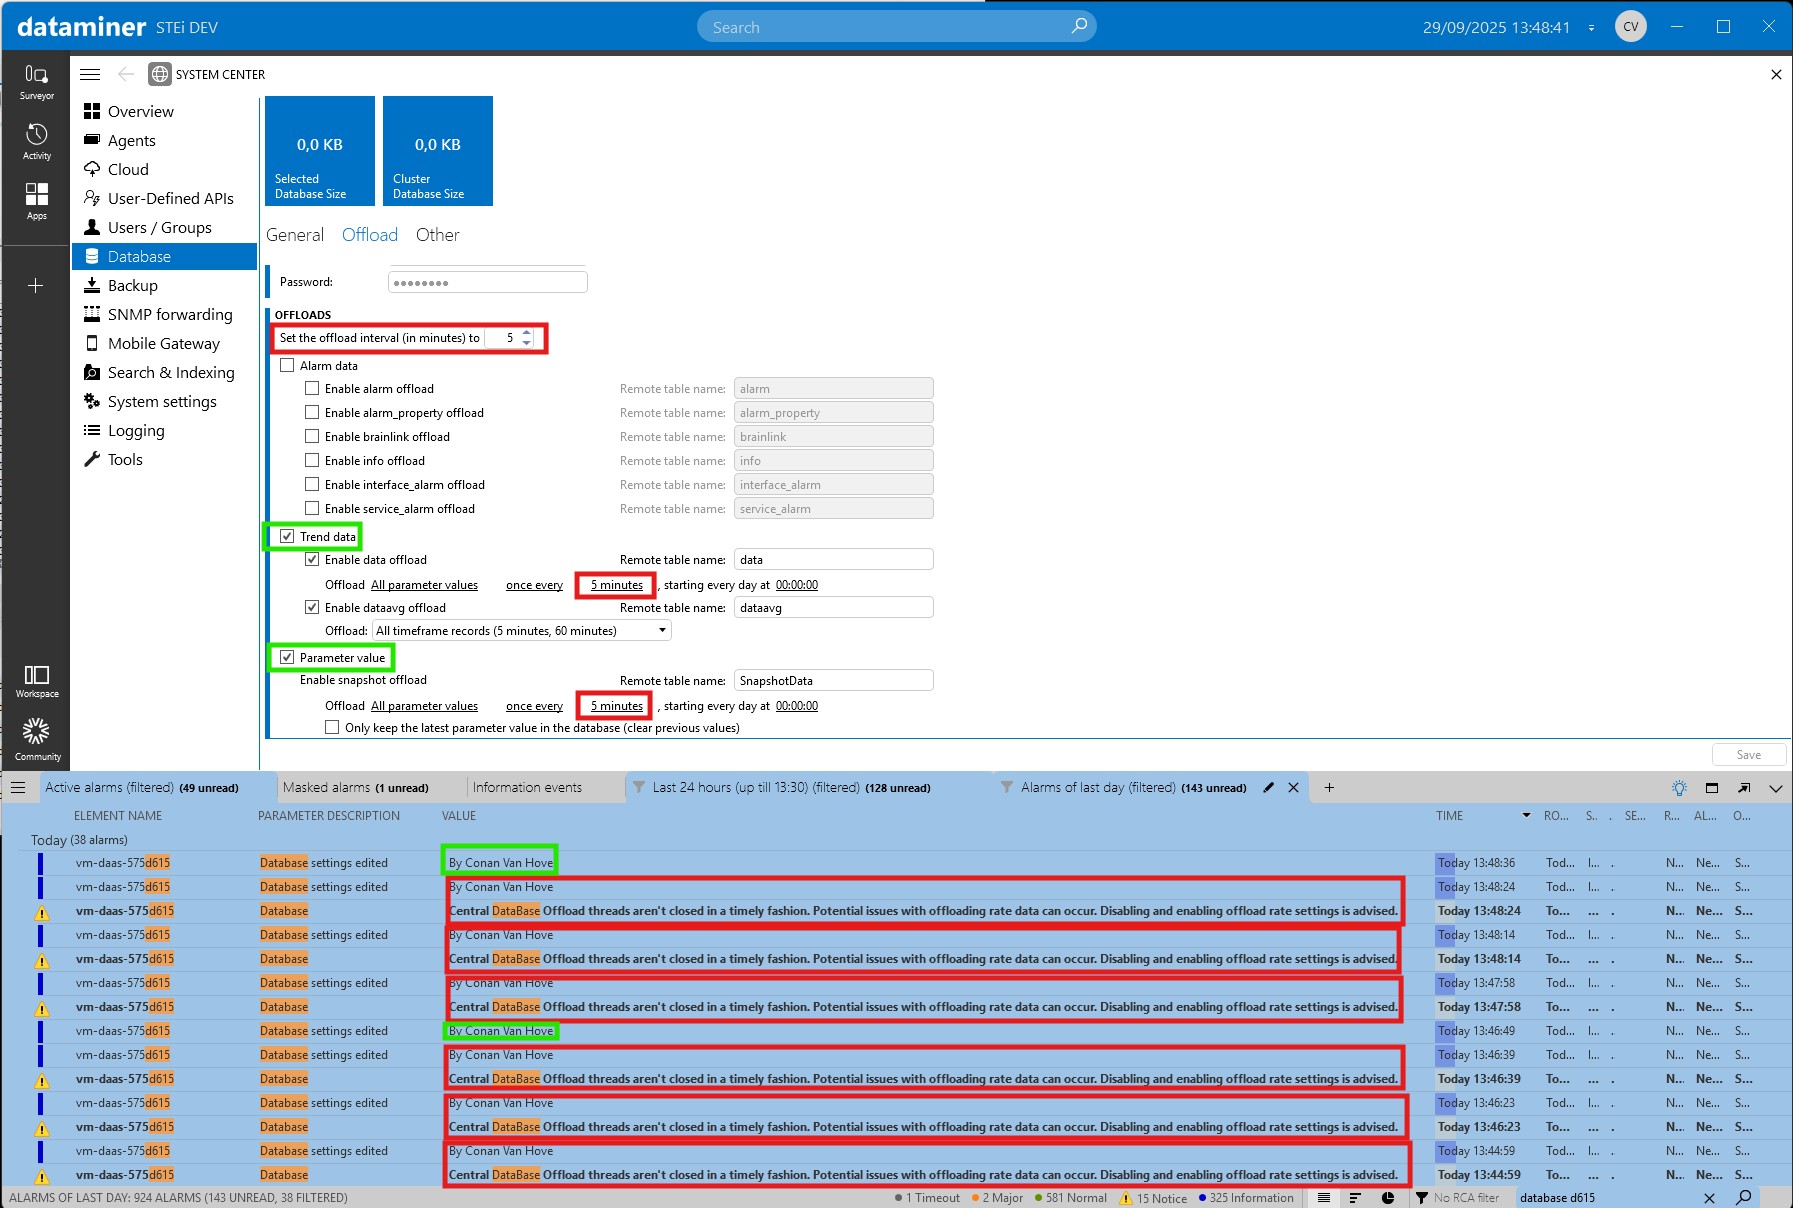
Task: Open the Workspace icon
Action: pyautogui.click(x=36, y=680)
